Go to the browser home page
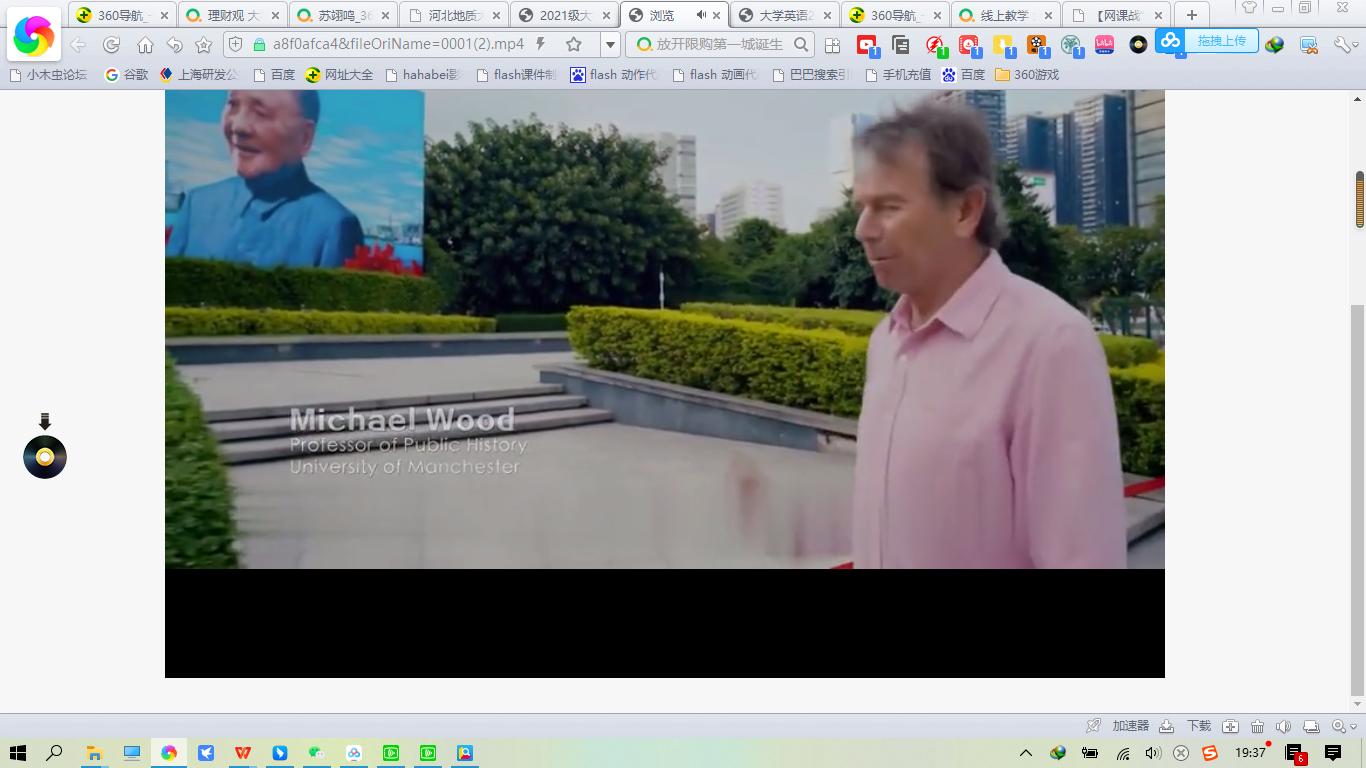 tap(145, 45)
